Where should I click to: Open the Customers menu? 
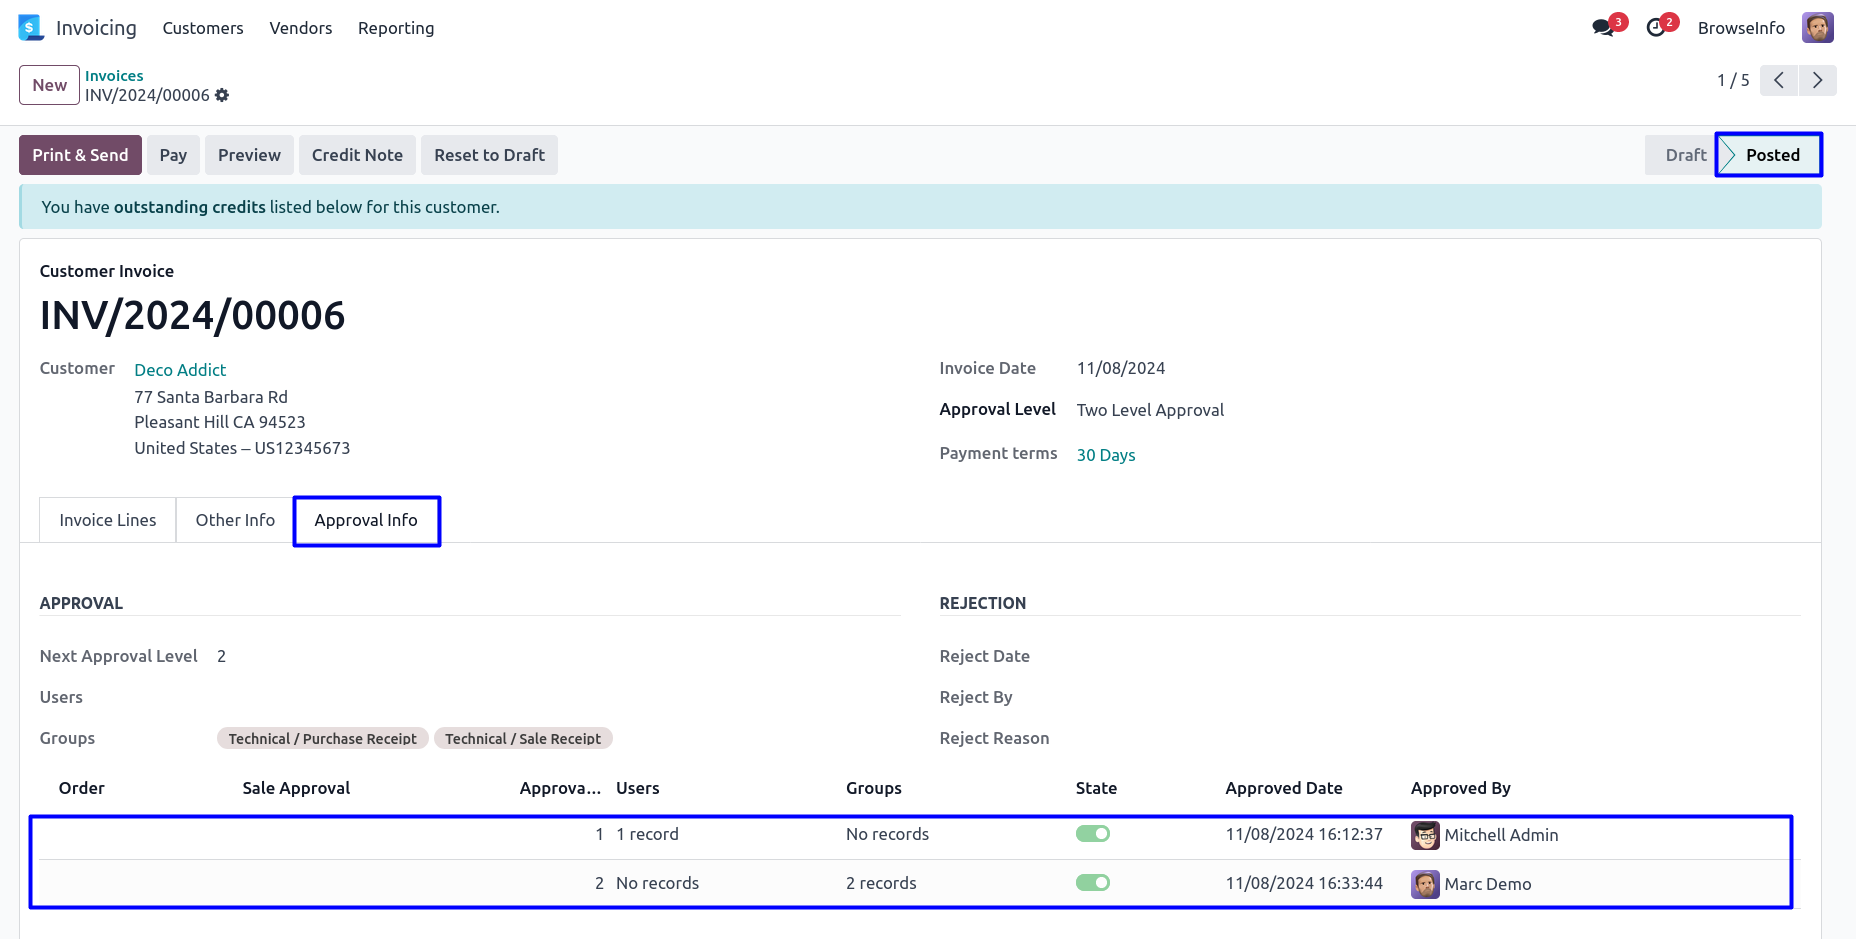203,28
